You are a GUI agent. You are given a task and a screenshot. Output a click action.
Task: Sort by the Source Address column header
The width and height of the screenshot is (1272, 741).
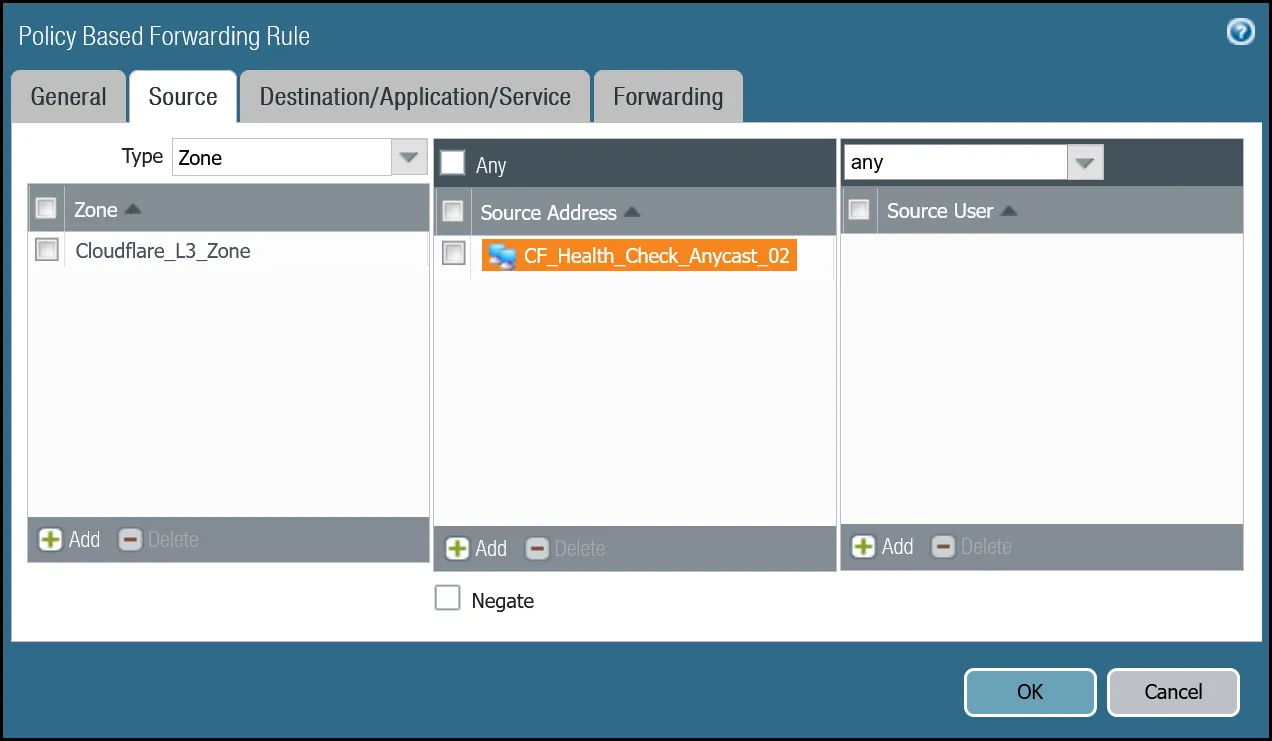(549, 212)
